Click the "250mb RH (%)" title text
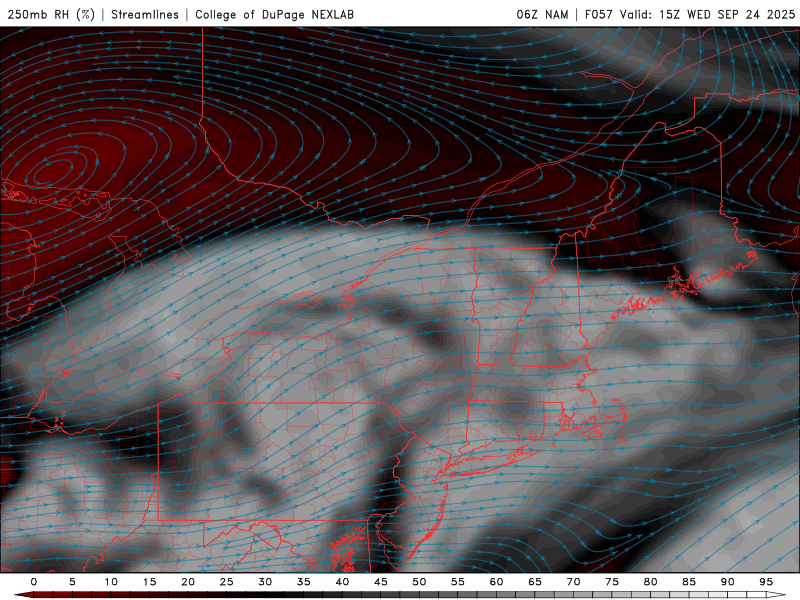 tap(52, 14)
